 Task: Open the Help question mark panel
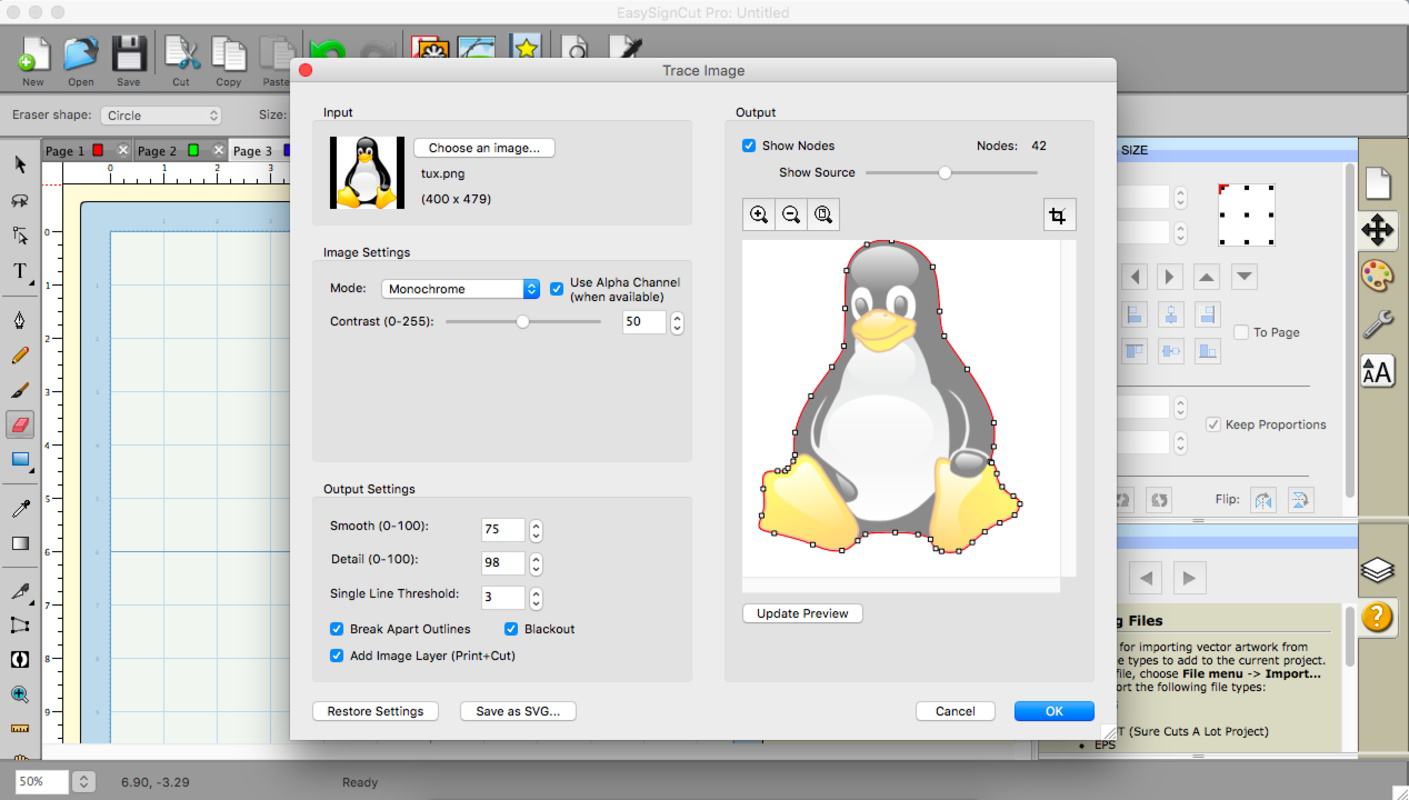click(1378, 616)
